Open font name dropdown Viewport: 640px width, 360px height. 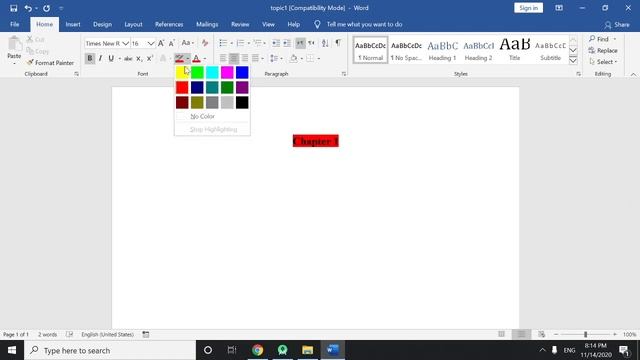[125, 43]
